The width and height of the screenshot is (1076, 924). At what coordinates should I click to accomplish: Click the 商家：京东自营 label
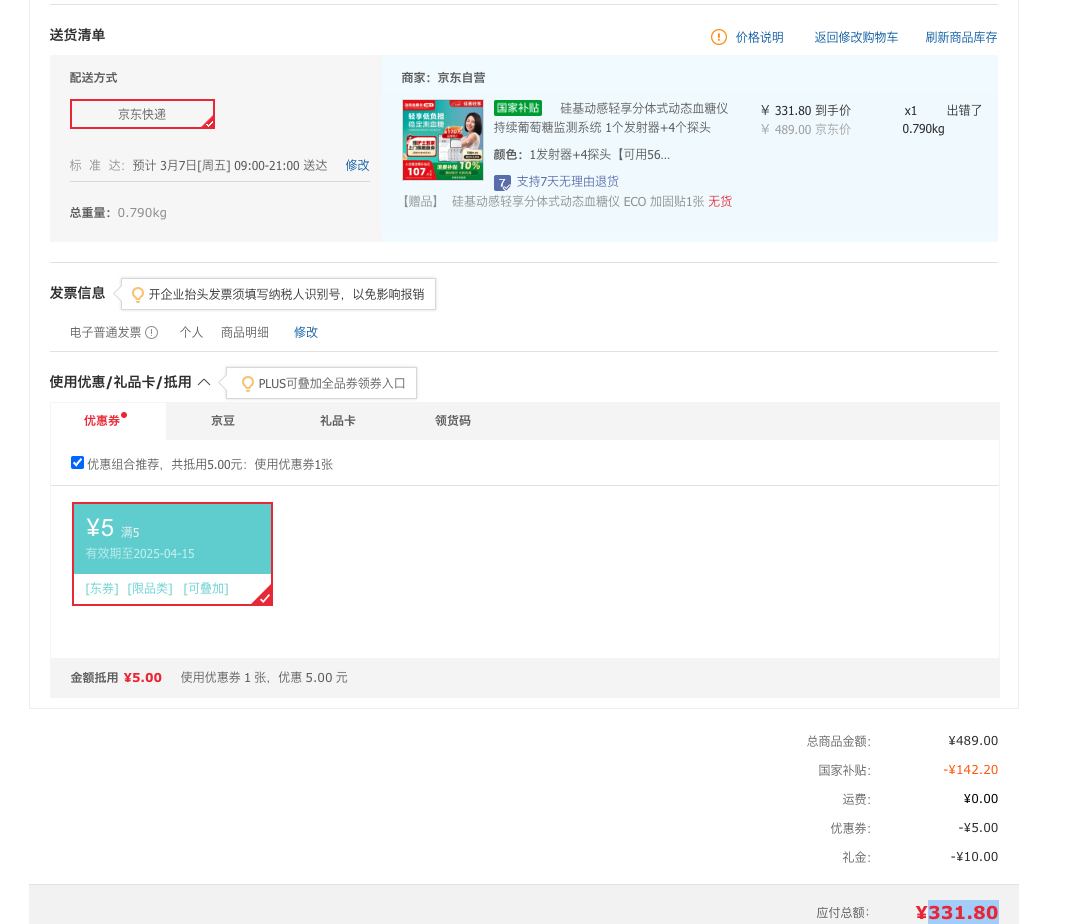[x=443, y=78]
